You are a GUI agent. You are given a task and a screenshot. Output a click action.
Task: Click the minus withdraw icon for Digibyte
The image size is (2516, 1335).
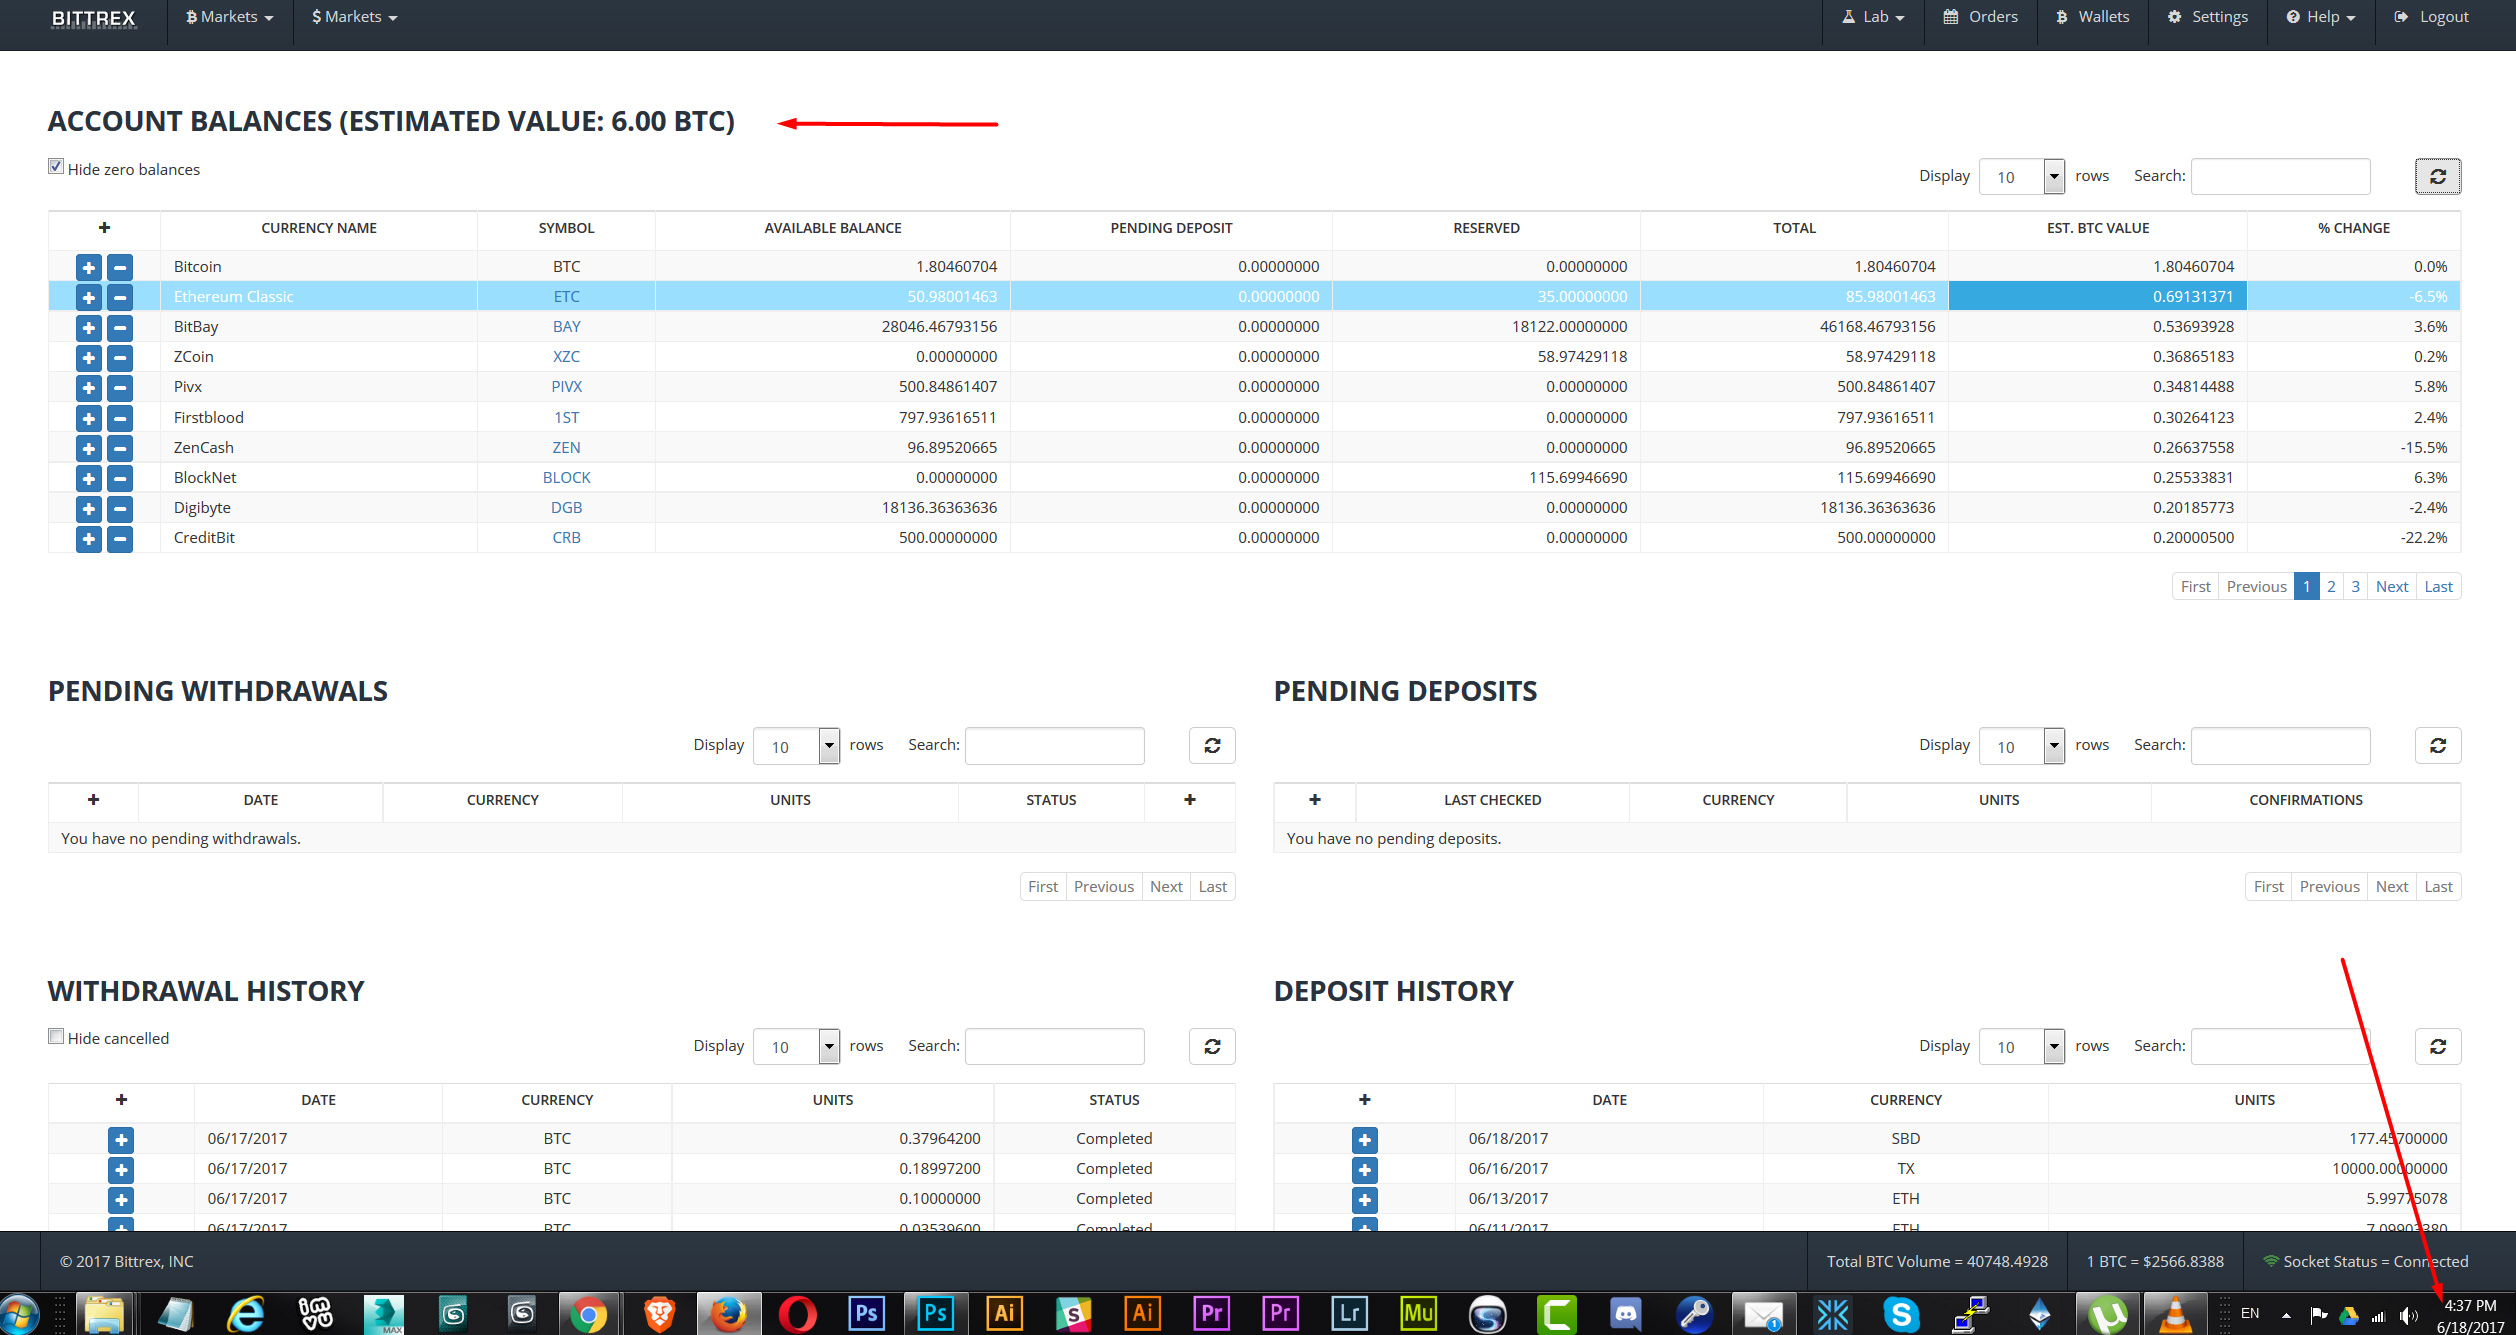[x=120, y=508]
